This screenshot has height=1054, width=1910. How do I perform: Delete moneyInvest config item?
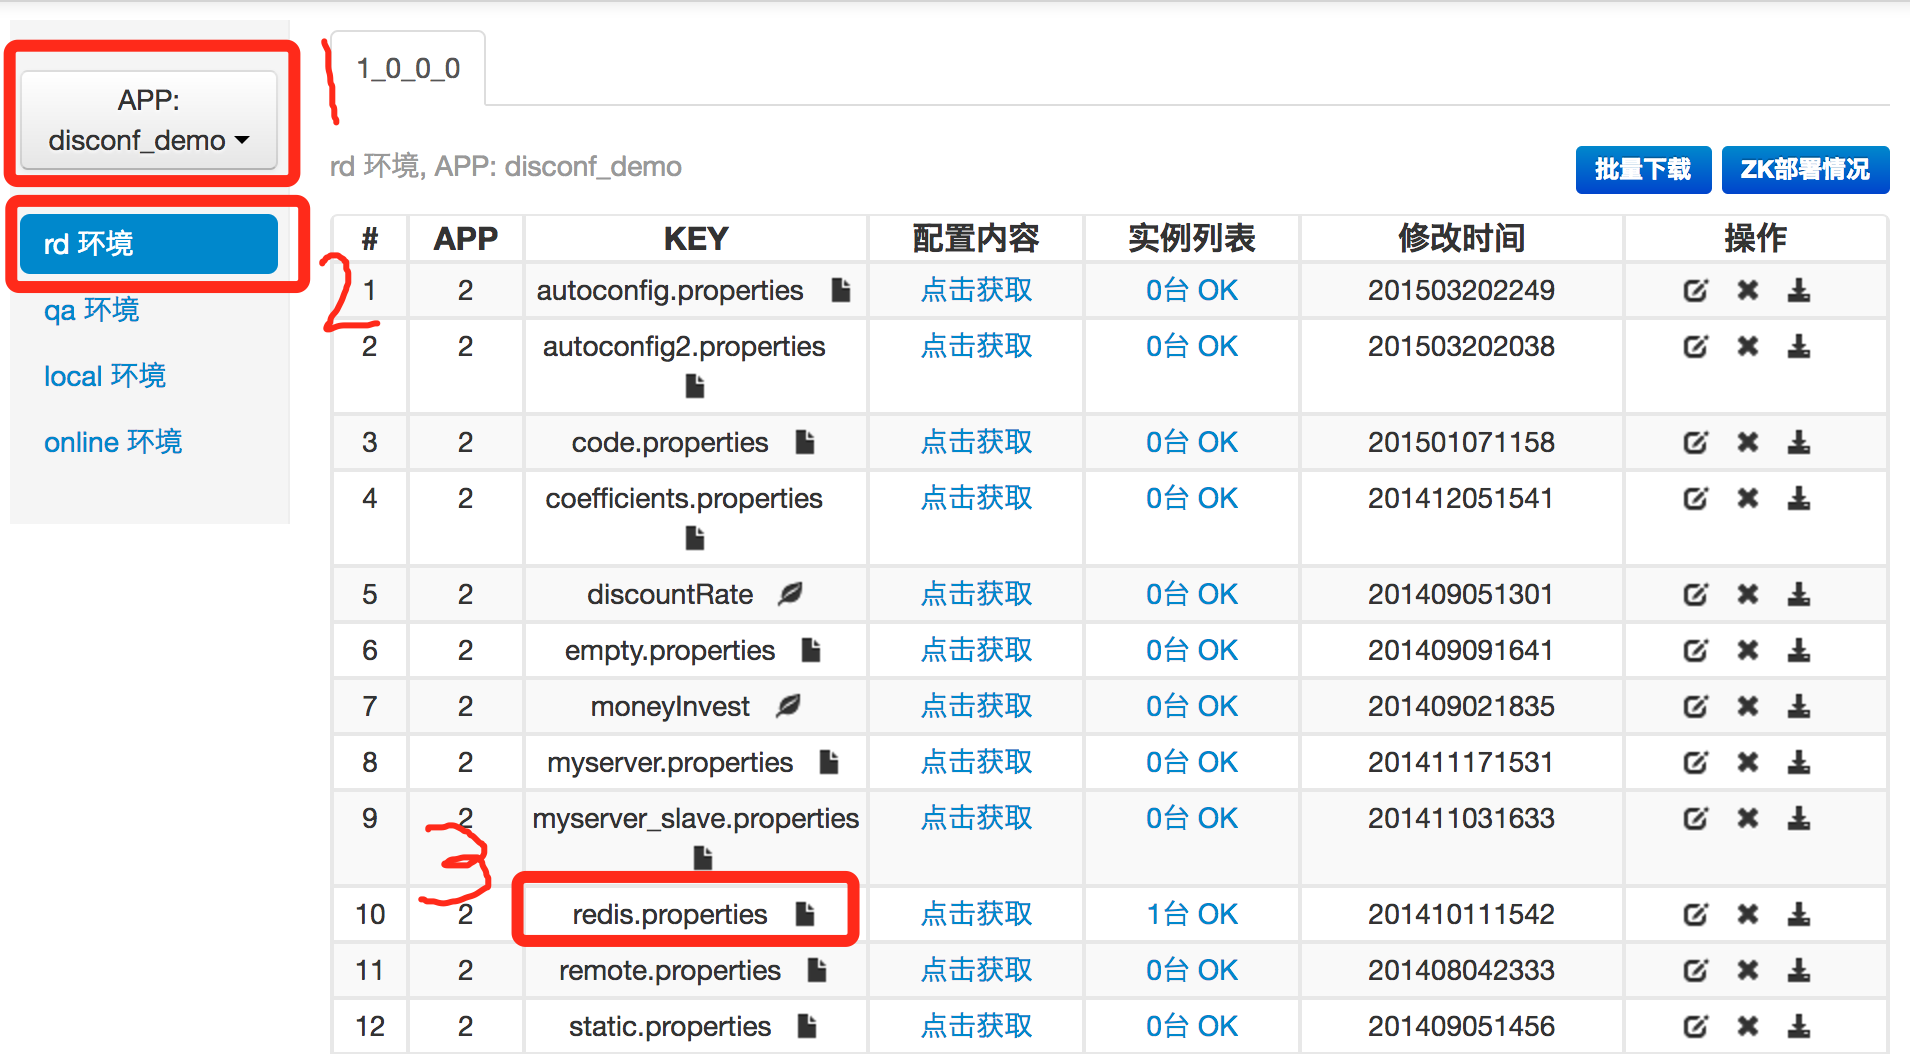(x=1747, y=707)
